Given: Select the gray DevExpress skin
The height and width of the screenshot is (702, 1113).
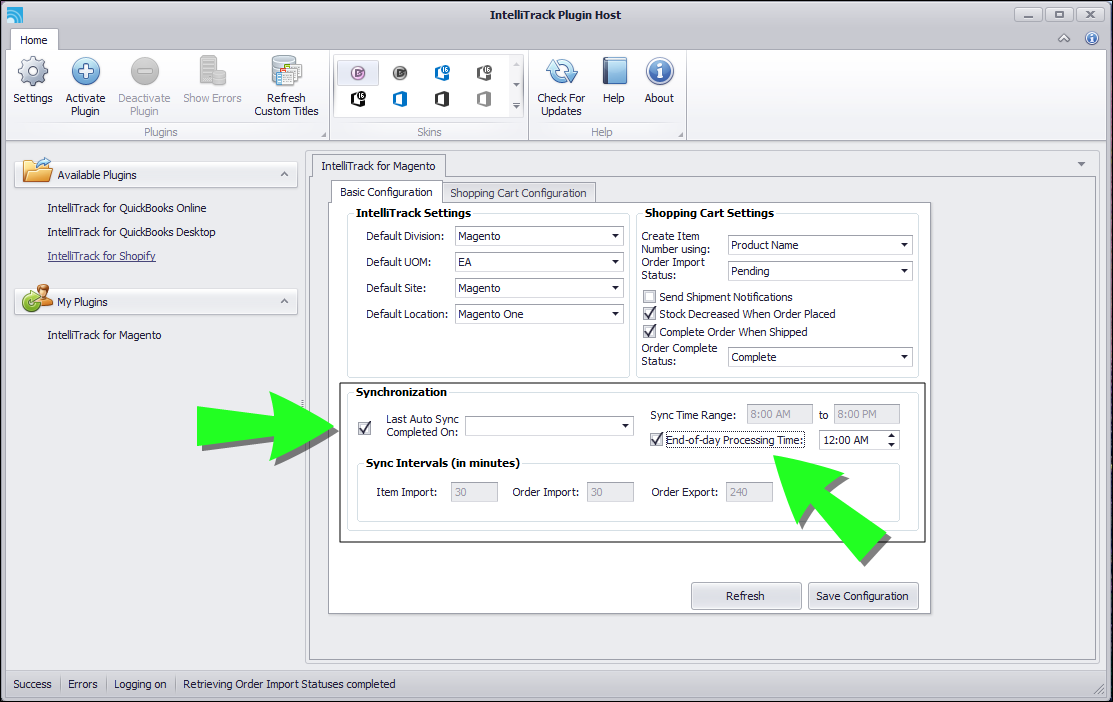Looking at the screenshot, I should (400, 72).
